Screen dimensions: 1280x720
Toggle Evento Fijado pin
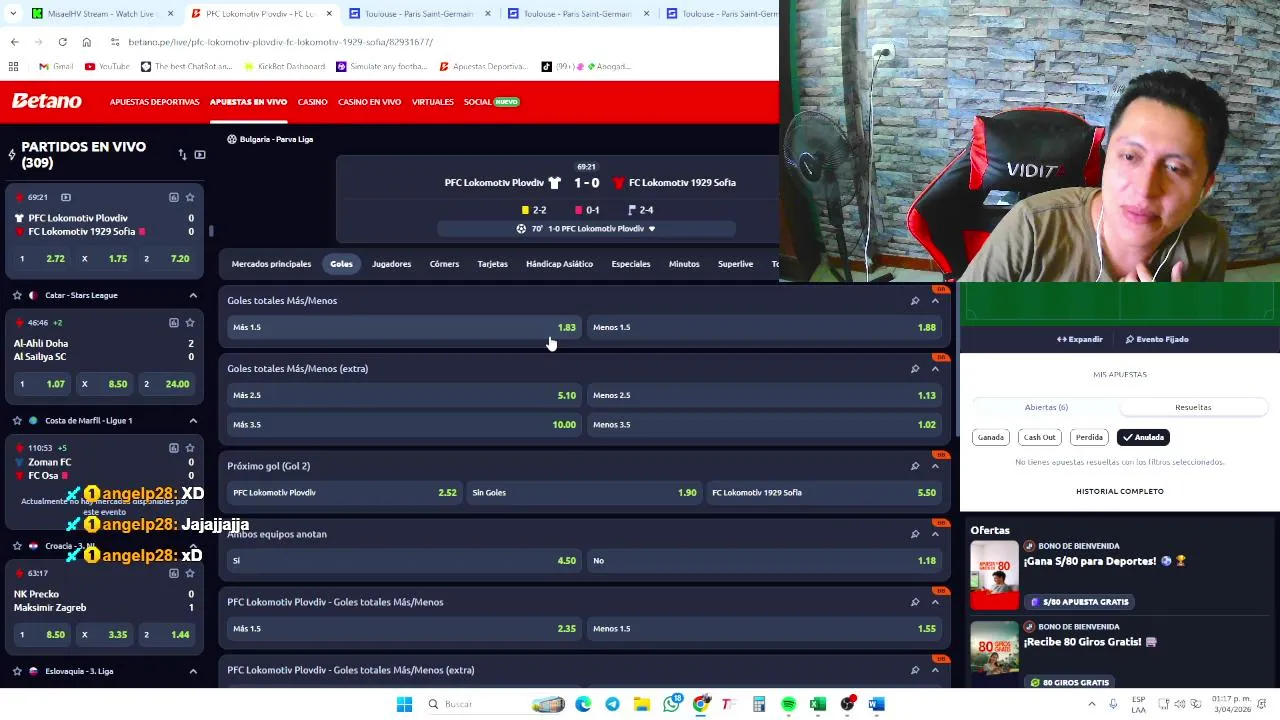pyautogui.click(x=1157, y=339)
